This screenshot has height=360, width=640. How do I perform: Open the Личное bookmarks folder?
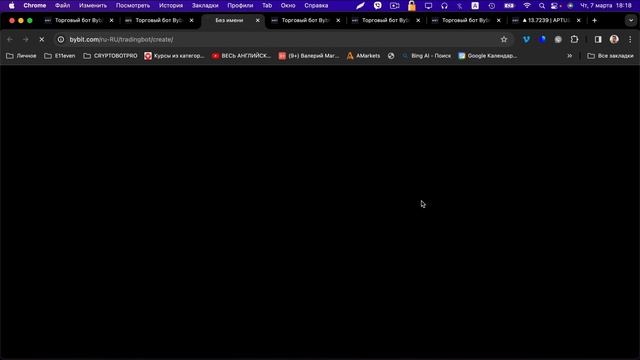click(x=21, y=56)
